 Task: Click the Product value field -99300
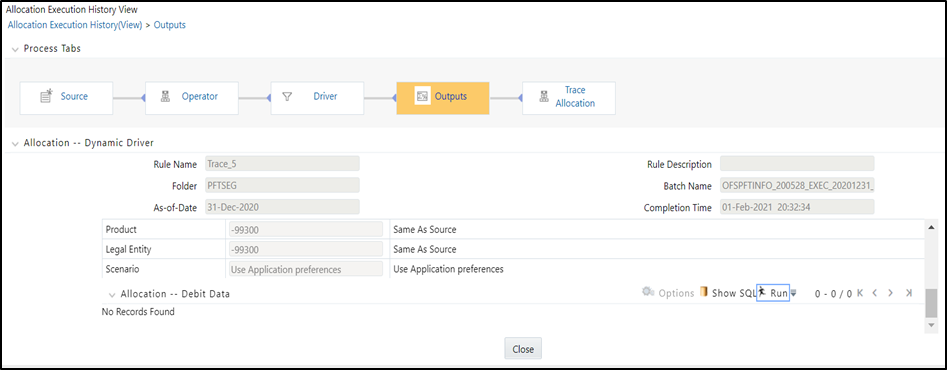coord(306,229)
